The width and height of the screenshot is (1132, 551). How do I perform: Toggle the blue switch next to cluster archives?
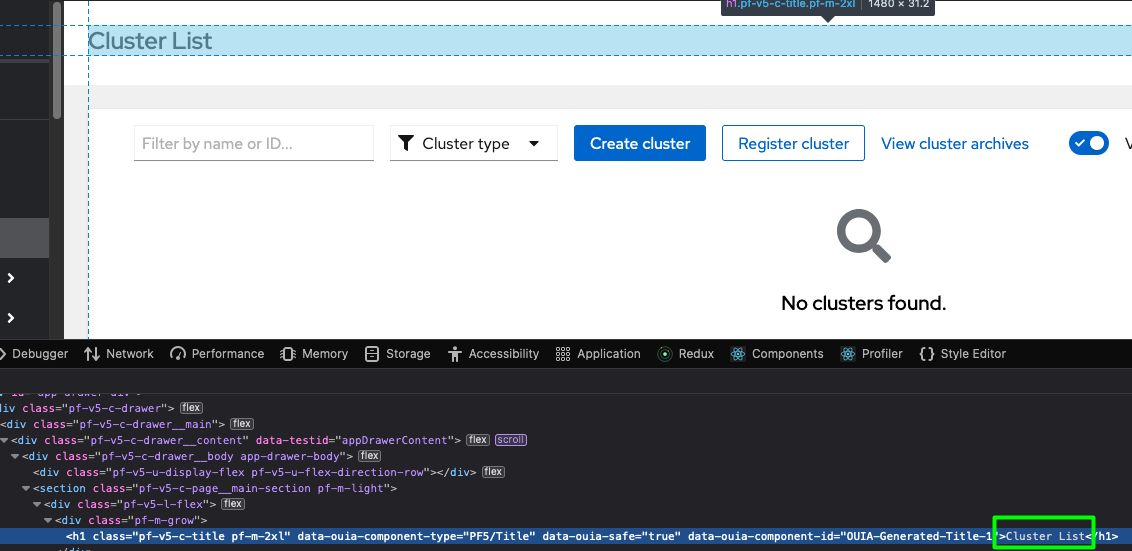pos(1089,143)
